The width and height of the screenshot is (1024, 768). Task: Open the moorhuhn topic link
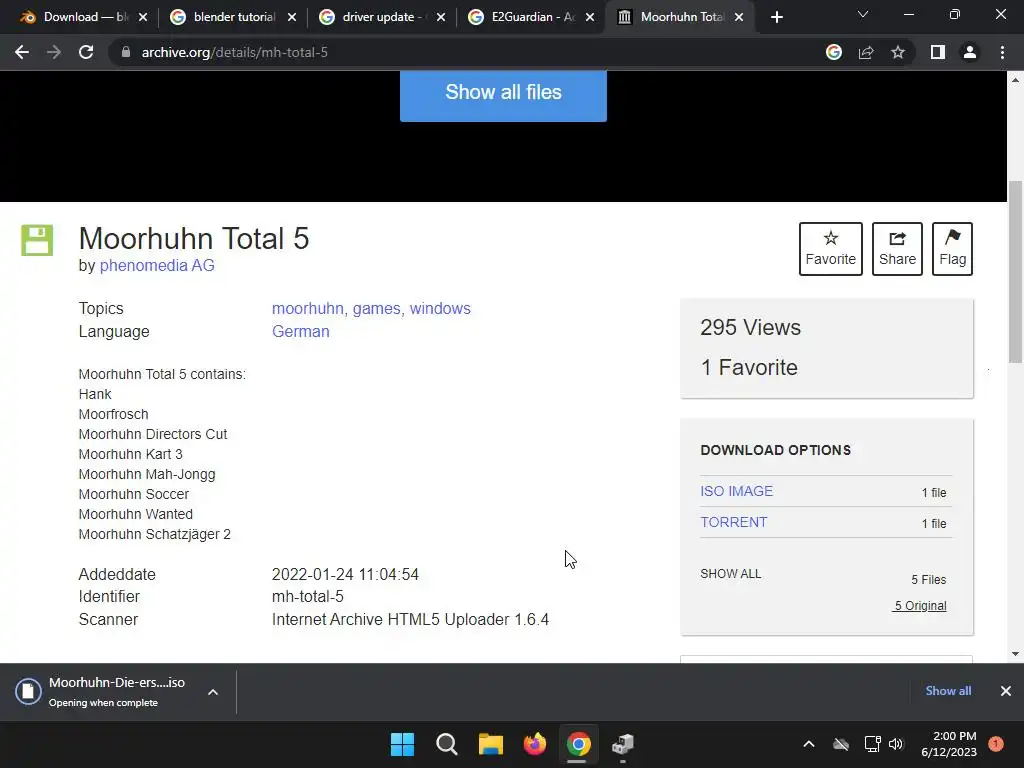tap(308, 308)
